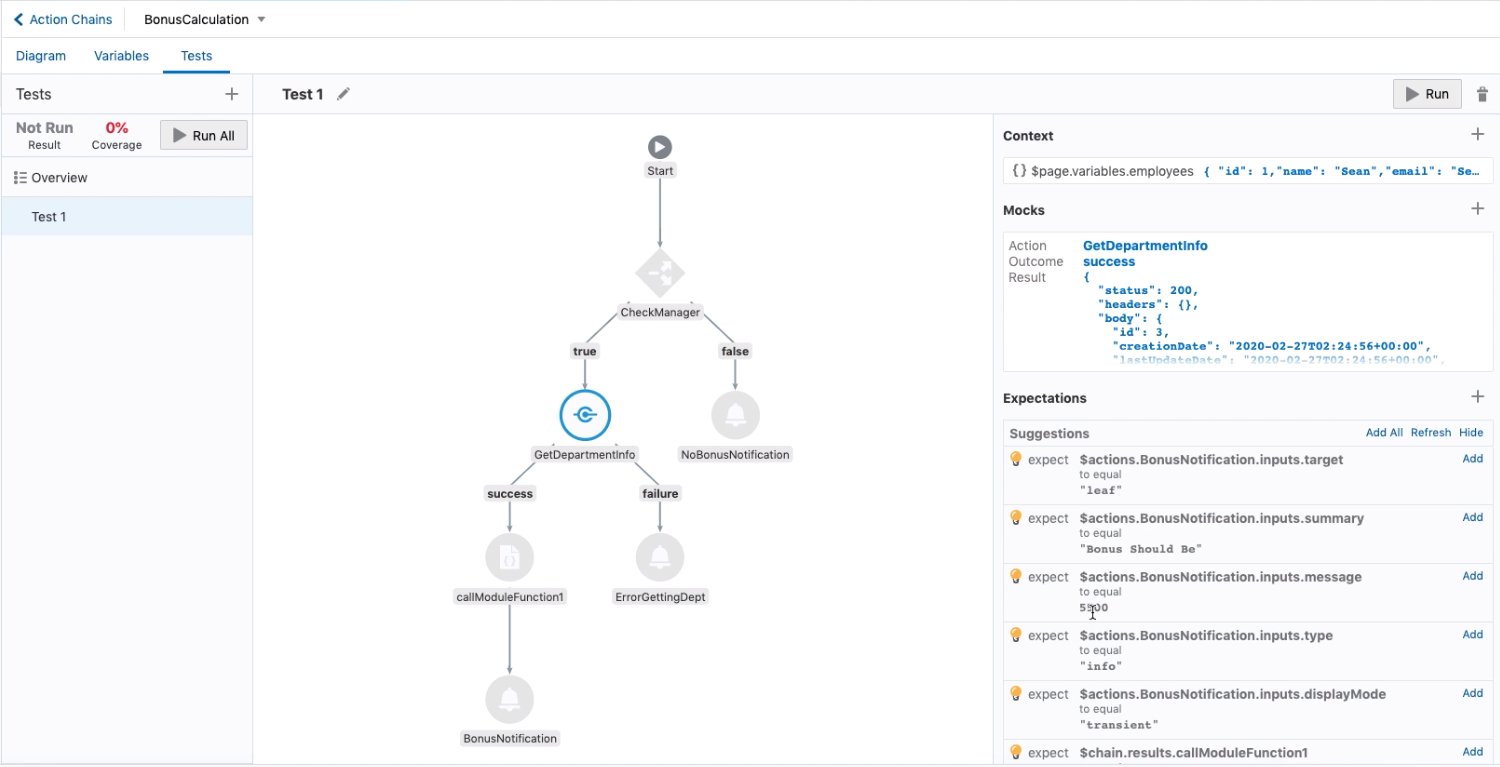
Task: Open the BonusCalculation chain dropdown
Action: point(260,18)
